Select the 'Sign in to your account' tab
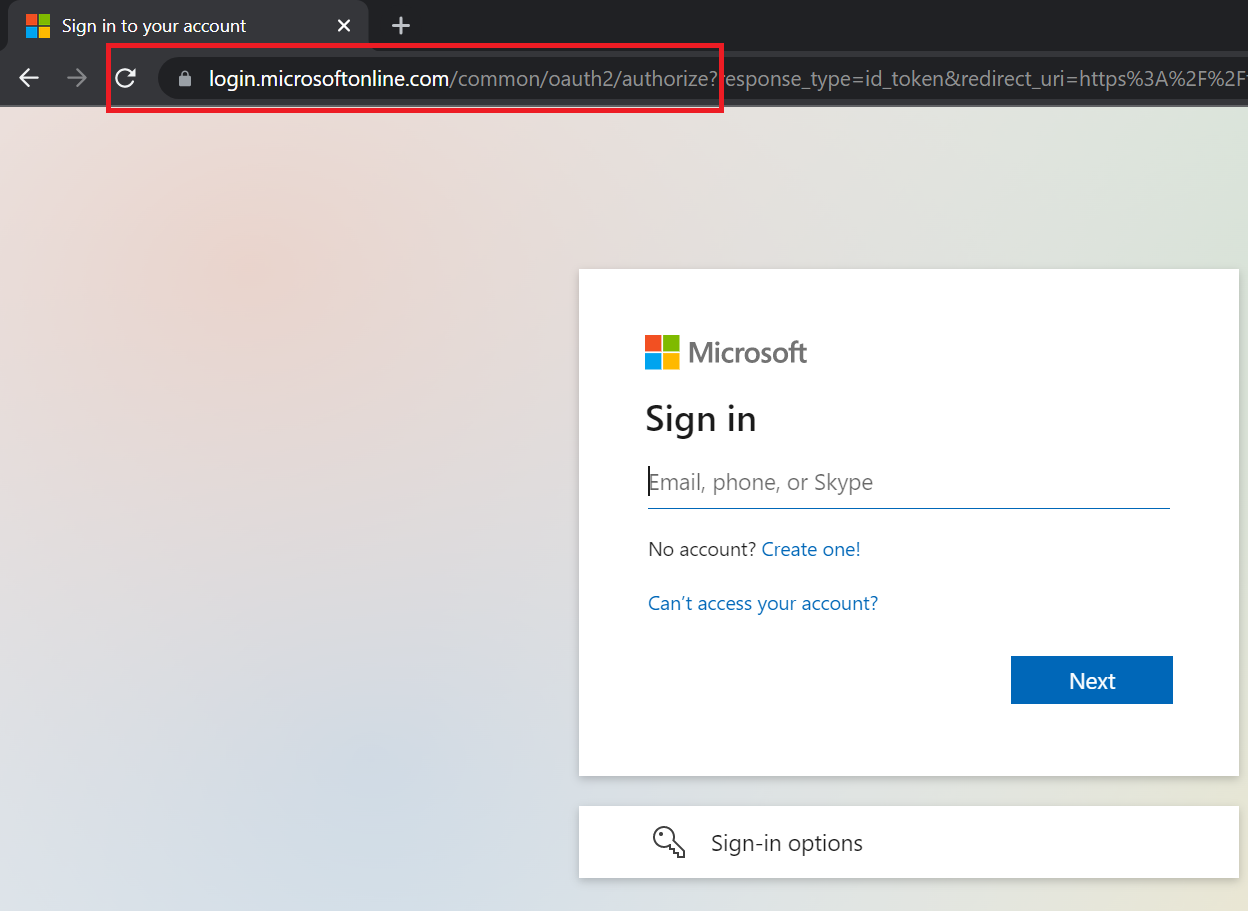The height and width of the screenshot is (911, 1248). 186,26
